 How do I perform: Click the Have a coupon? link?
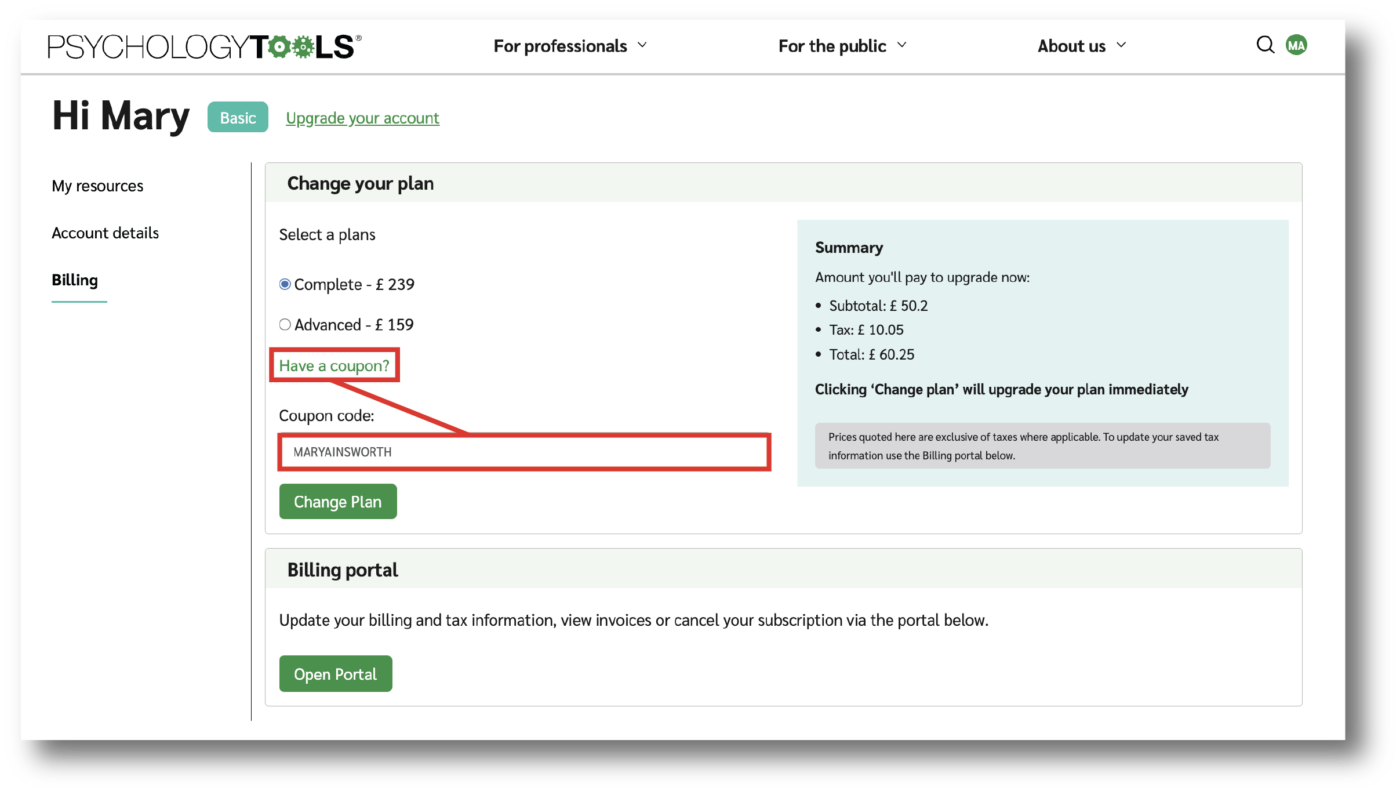point(334,366)
